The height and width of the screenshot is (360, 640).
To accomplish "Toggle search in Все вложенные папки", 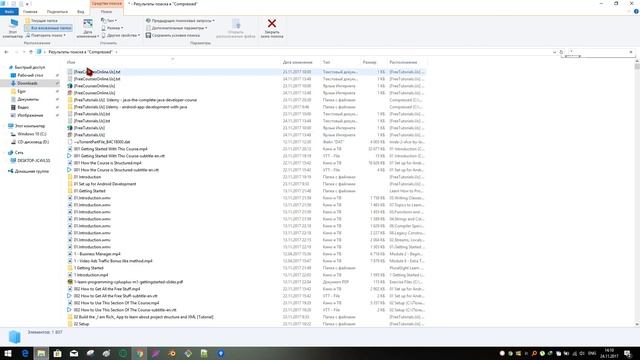I will point(48,28).
